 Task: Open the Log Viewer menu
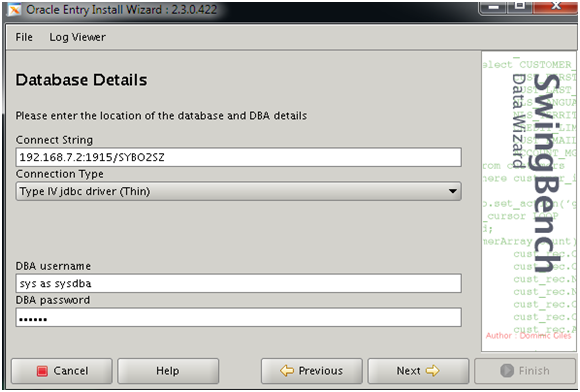point(77,37)
